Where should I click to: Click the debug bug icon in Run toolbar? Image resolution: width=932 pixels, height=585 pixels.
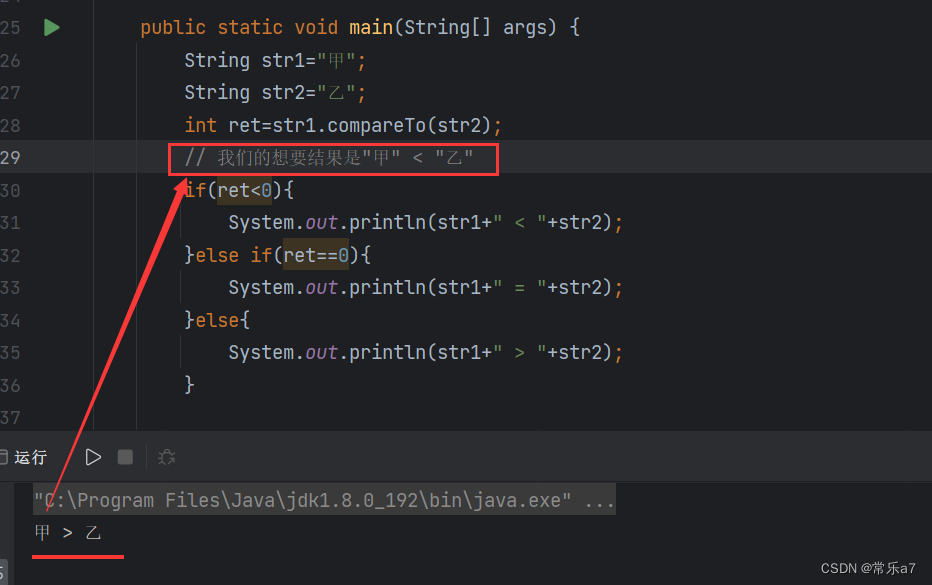[166, 457]
